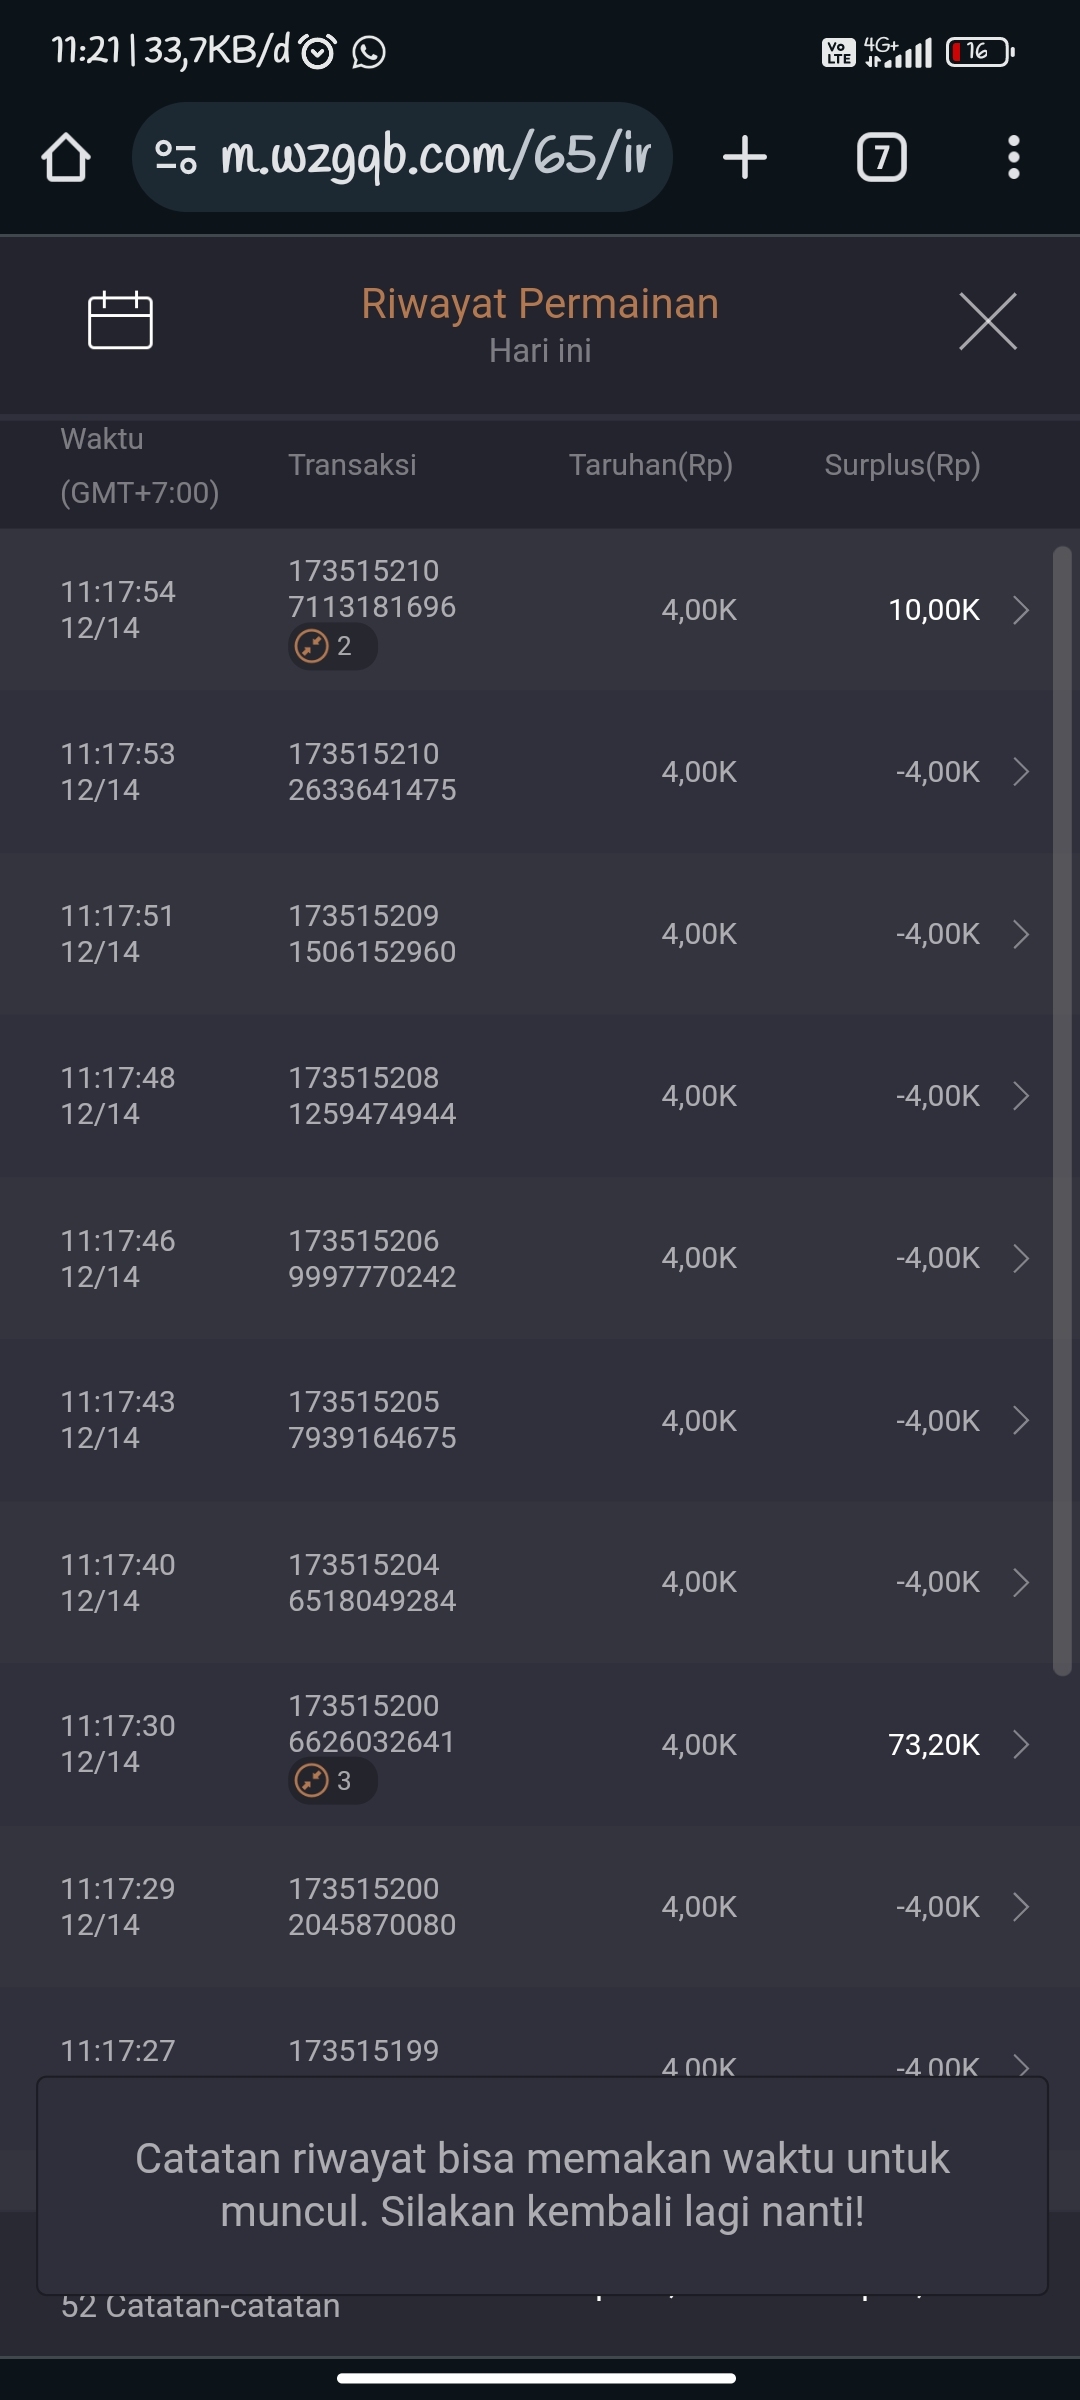Image resolution: width=1080 pixels, height=2400 pixels.
Task: Open the tab switcher showing 7
Action: 881,158
